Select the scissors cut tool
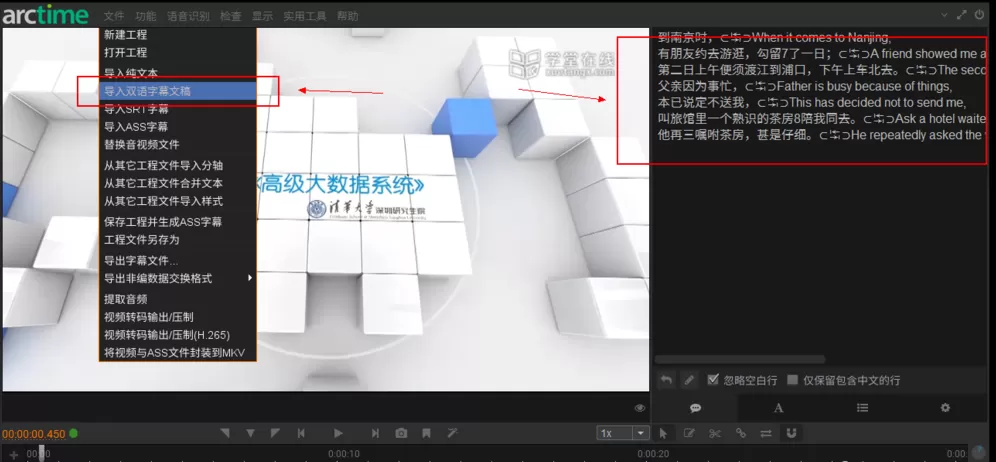The width and height of the screenshot is (996, 462). pos(715,433)
